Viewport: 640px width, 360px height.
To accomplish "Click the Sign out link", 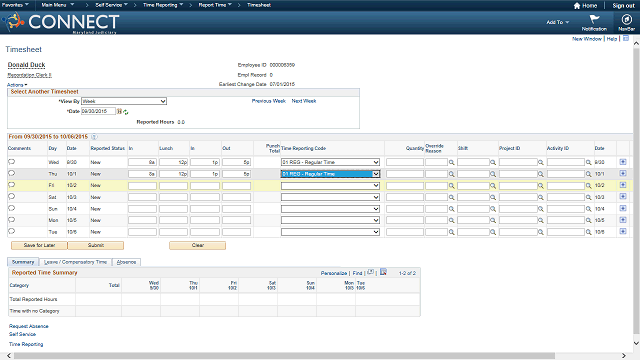I will pos(623,6).
